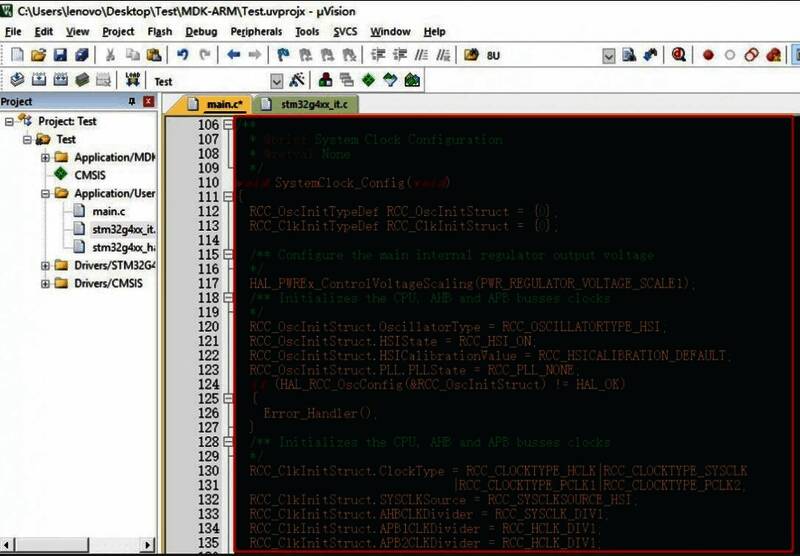This screenshot has height=556, width=800.
Task: Click the Open file folder icon
Action: click(38, 55)
